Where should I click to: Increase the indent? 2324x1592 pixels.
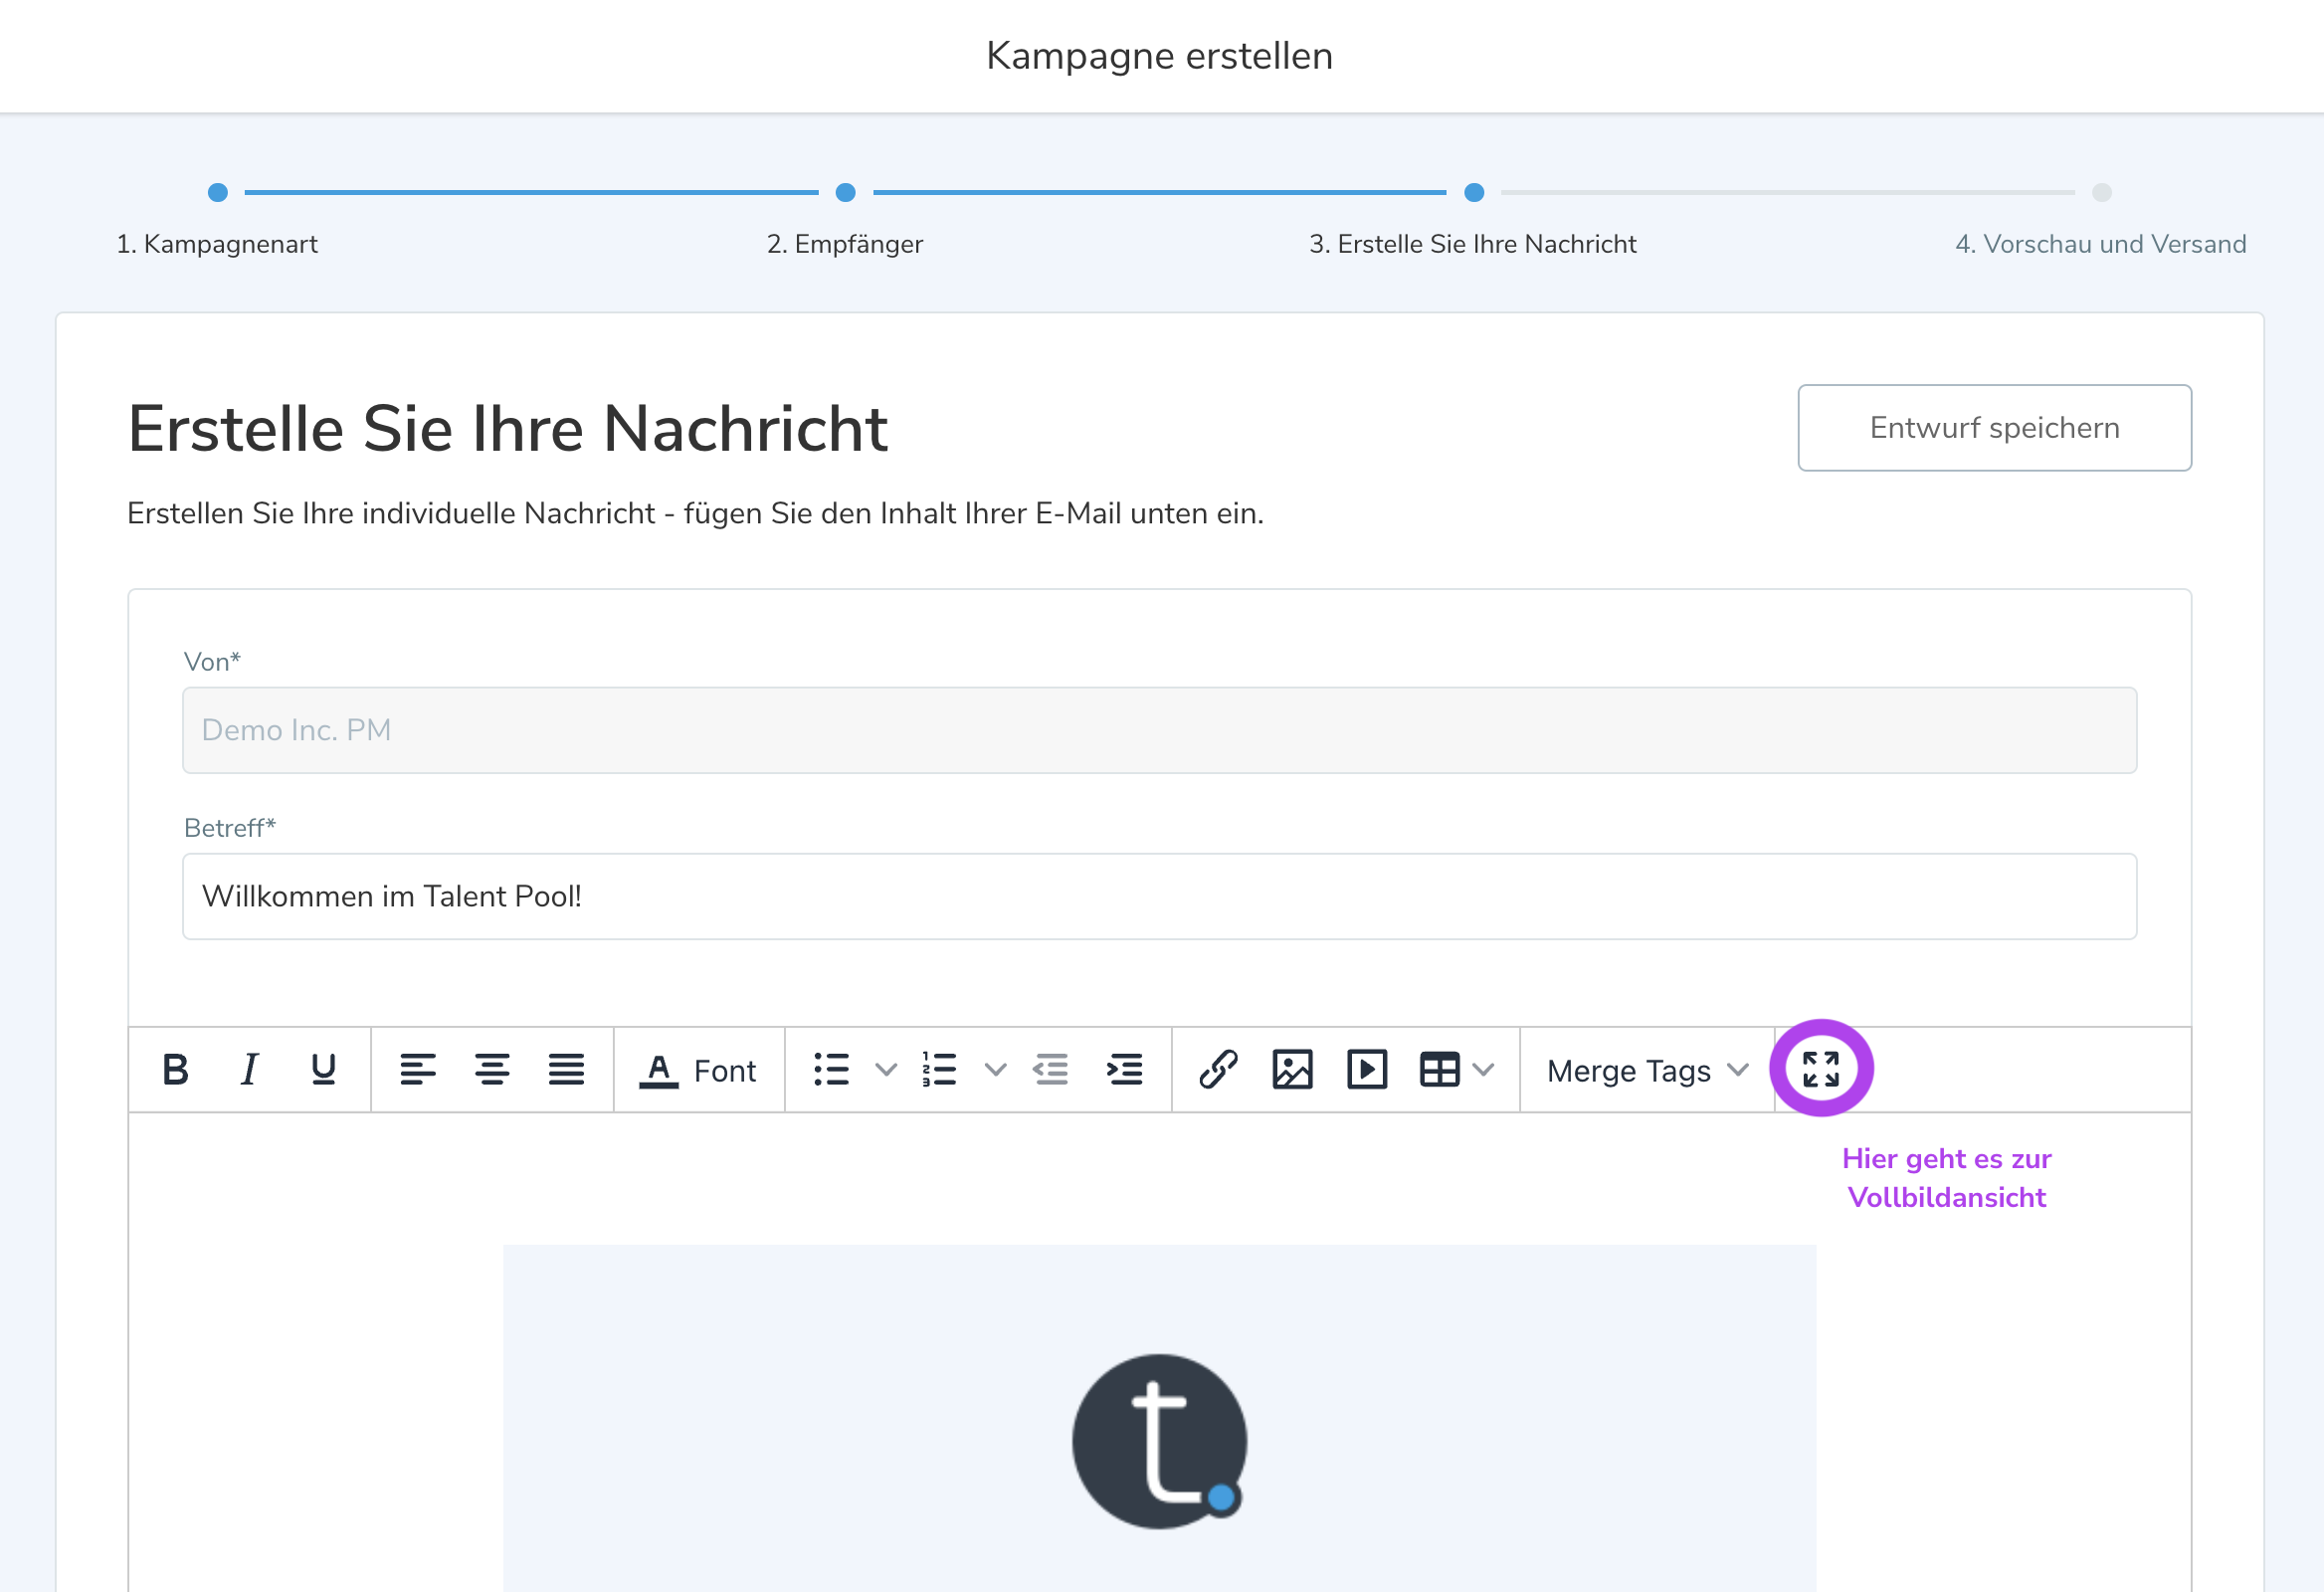tap(1125, 1069)
